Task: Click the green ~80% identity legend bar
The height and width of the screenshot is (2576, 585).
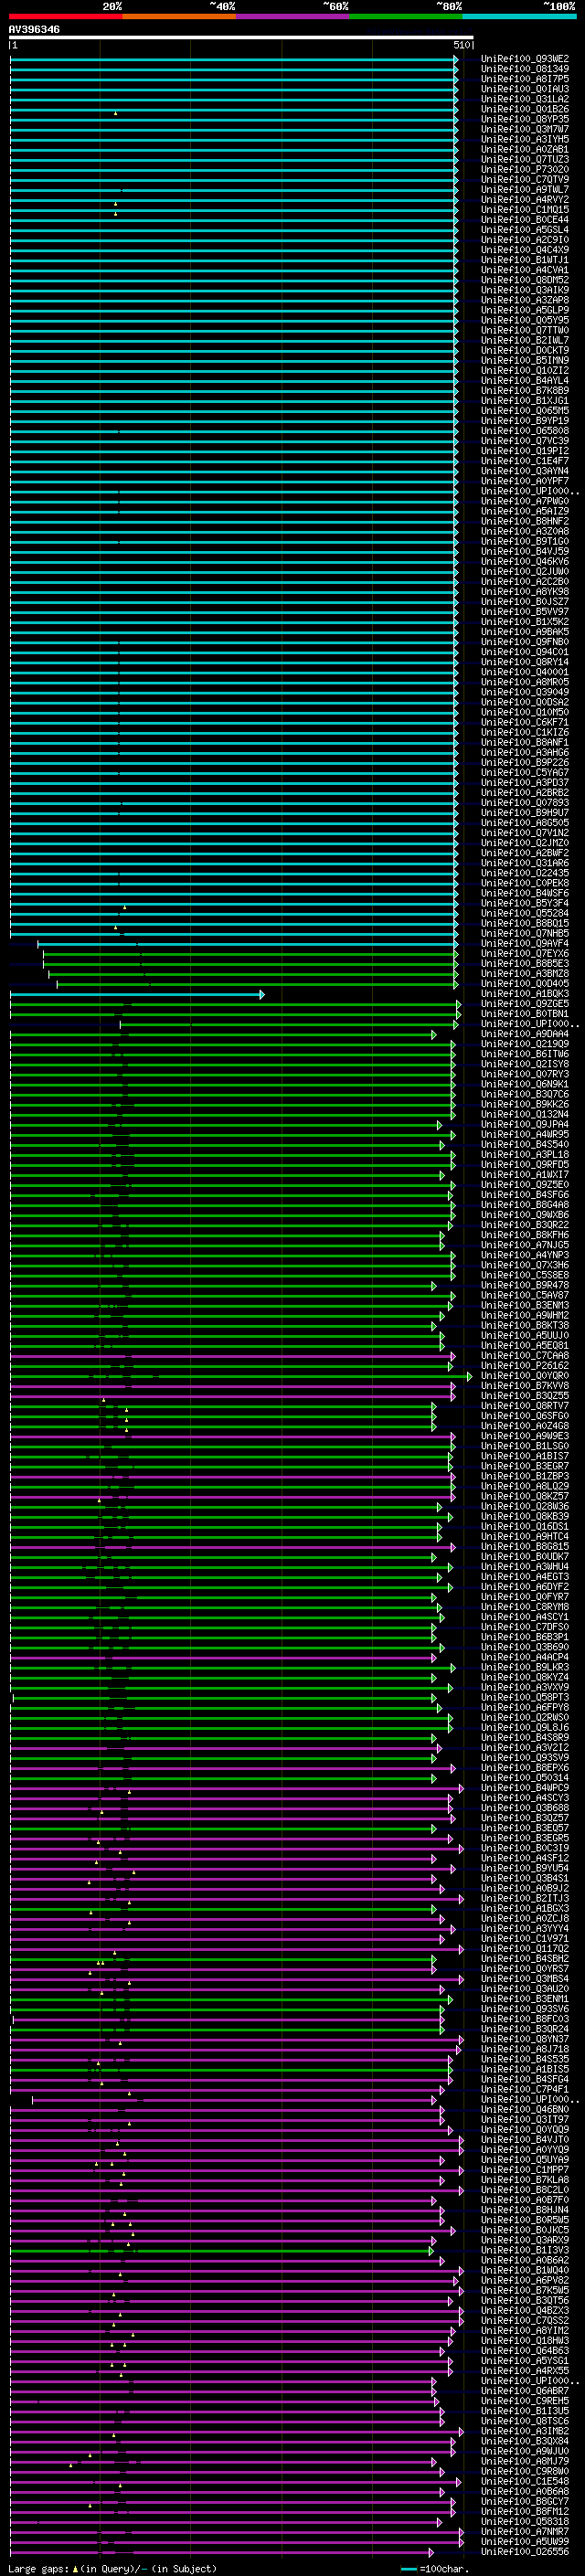Action: click(406, 16)
